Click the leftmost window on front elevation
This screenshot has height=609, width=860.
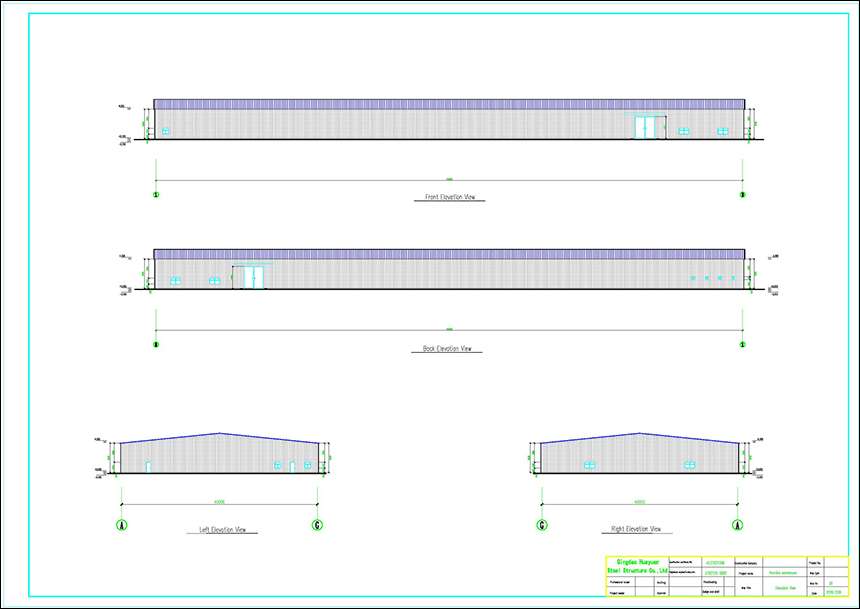click(166, 131)
